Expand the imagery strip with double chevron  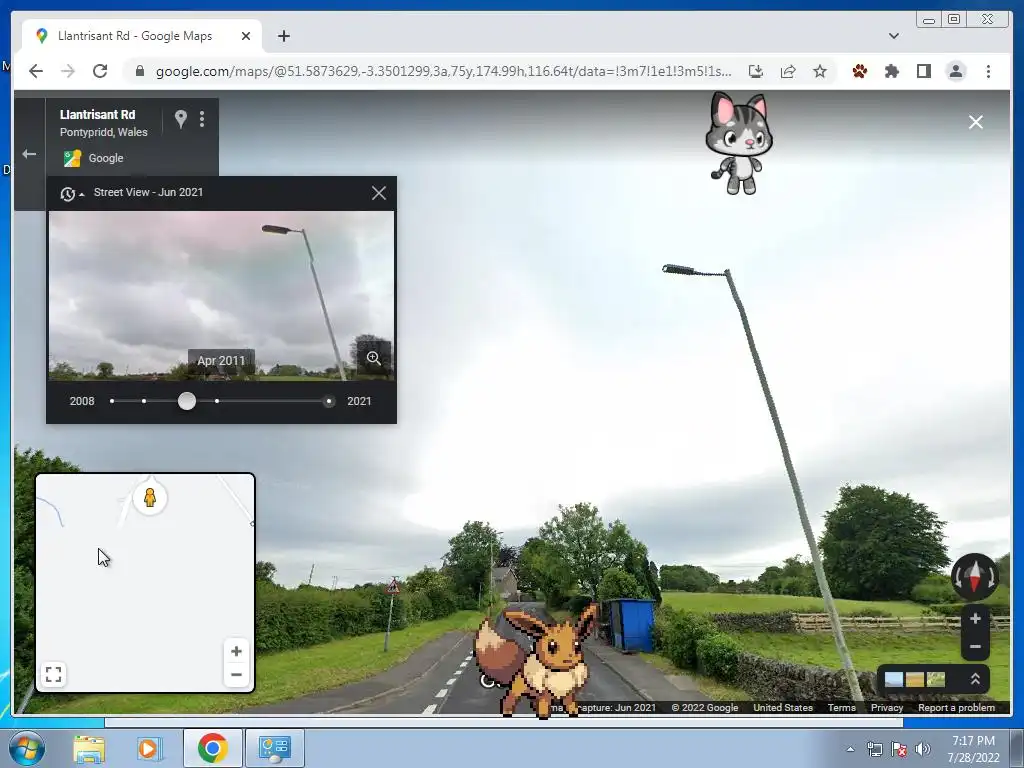point(975,679)
